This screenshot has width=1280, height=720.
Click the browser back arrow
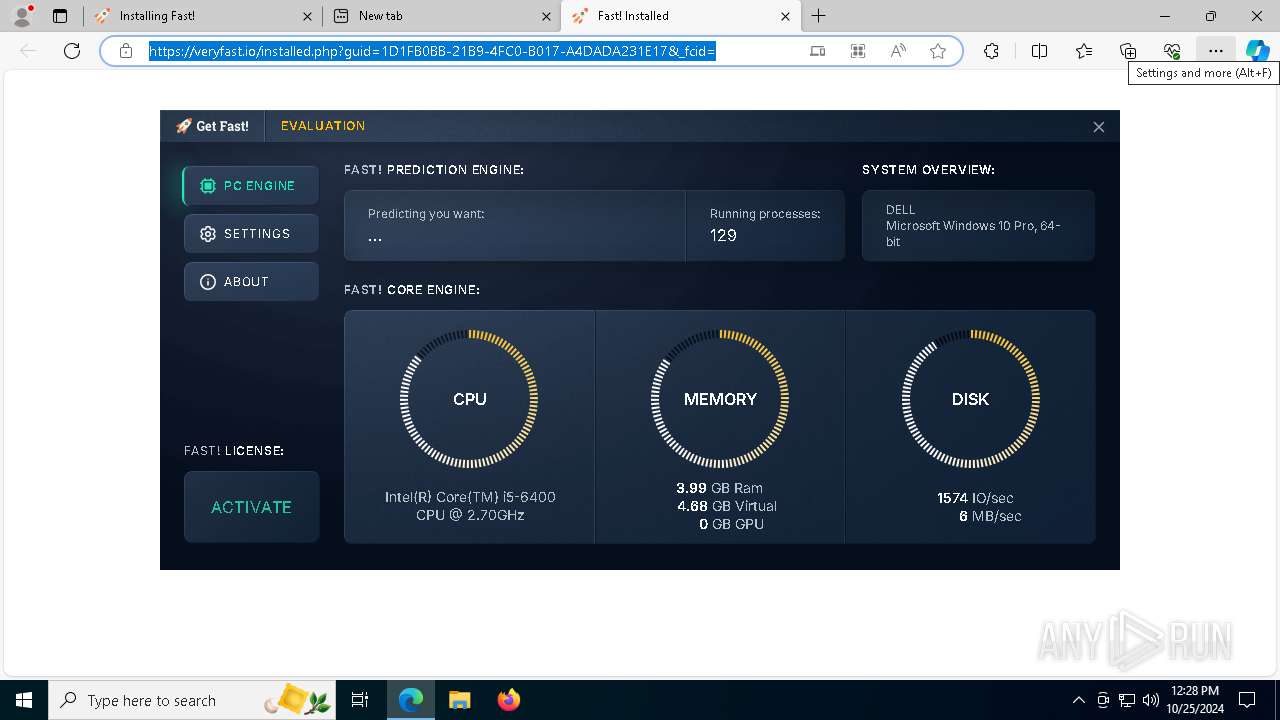28,51
